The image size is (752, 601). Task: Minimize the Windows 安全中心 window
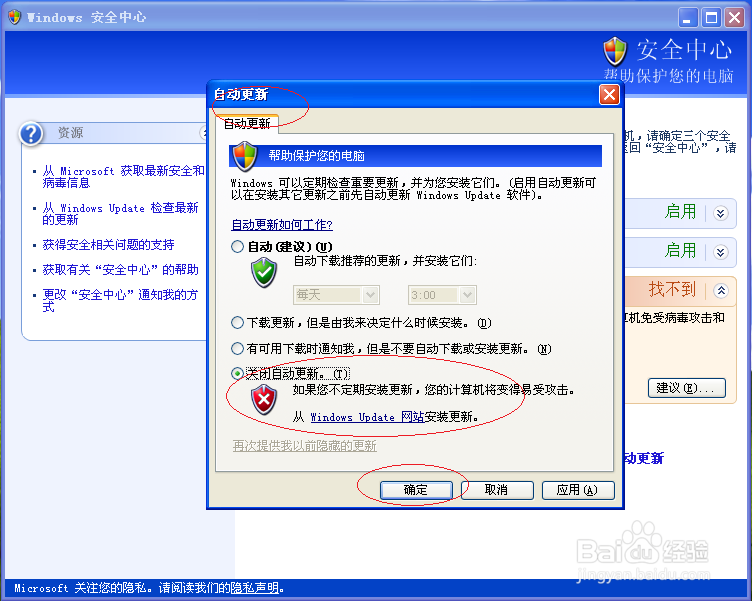point(688,18)
